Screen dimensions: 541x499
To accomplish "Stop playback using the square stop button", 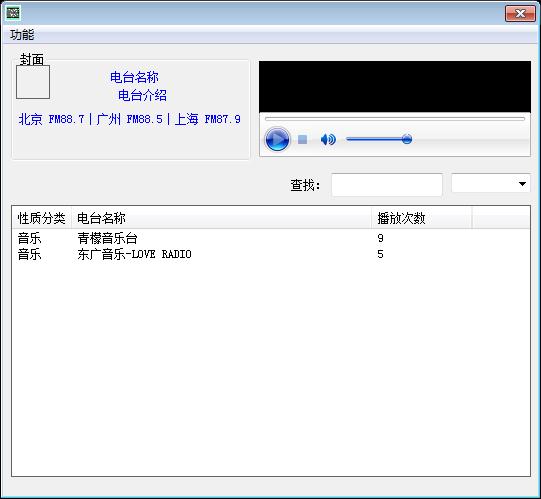I will click(x=303, y=139).
